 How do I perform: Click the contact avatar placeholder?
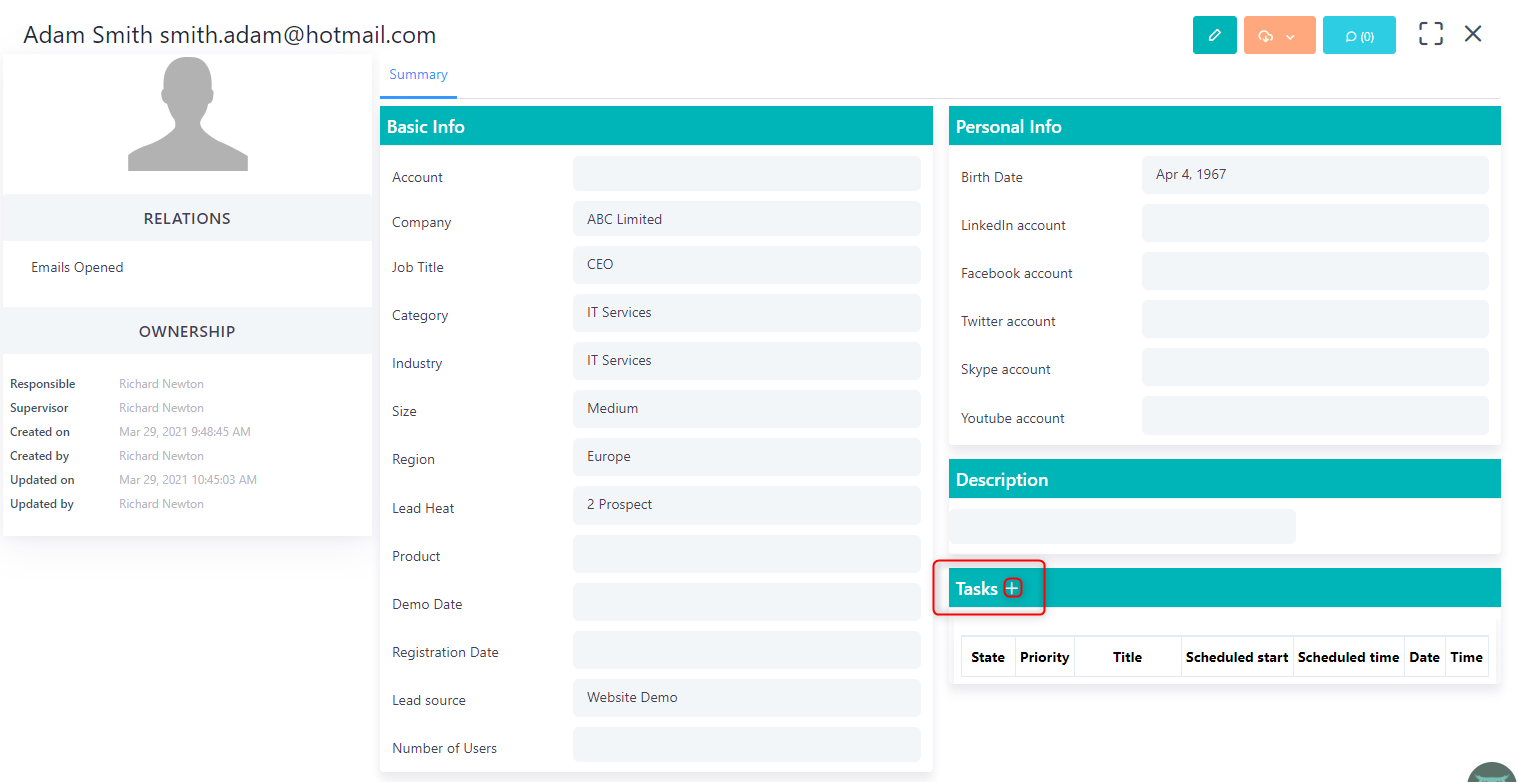(x=188, y=114)
